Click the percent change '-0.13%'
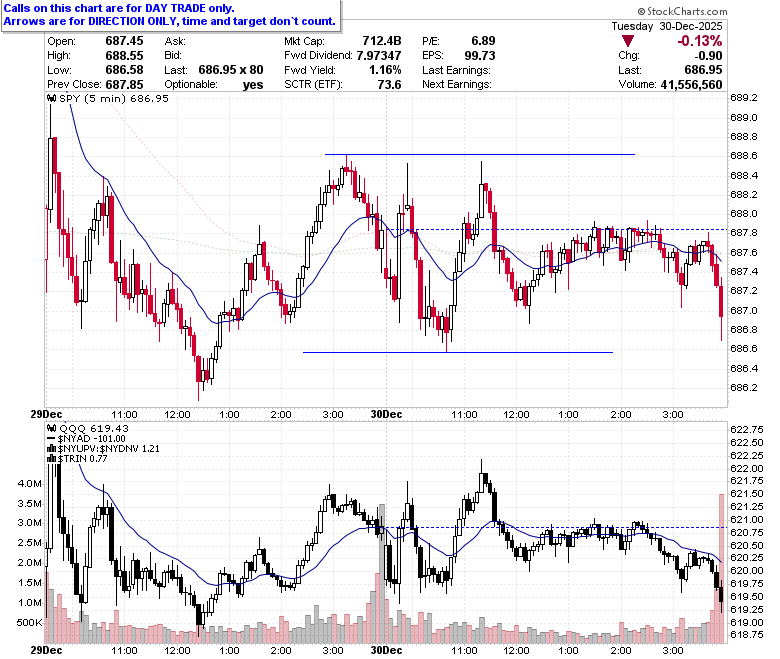 point(699,41)
